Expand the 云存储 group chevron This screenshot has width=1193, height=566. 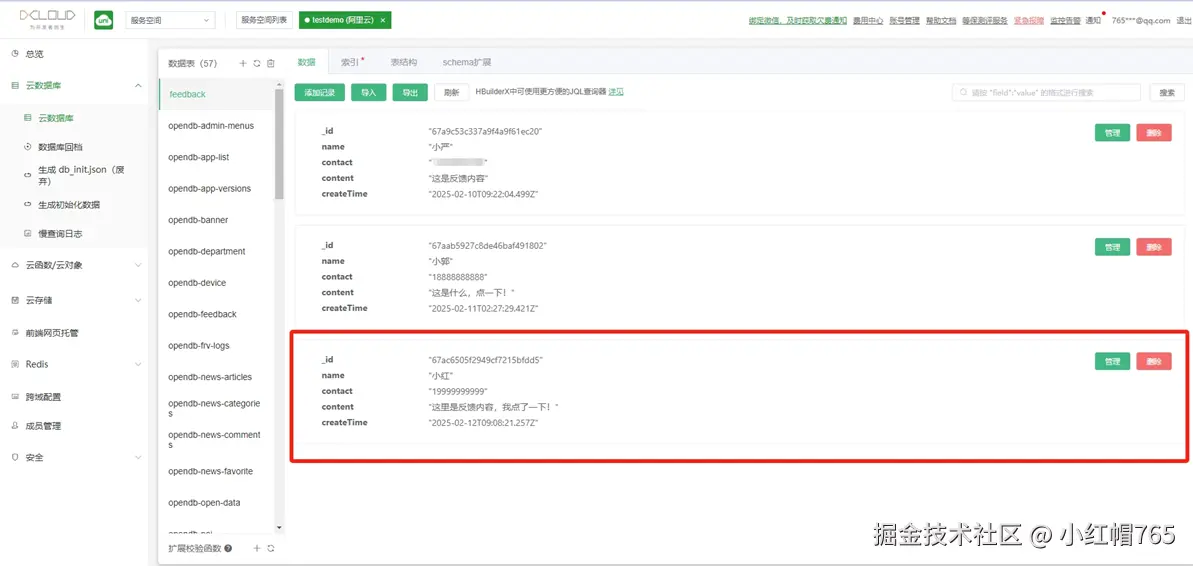(x=138, y=300)
